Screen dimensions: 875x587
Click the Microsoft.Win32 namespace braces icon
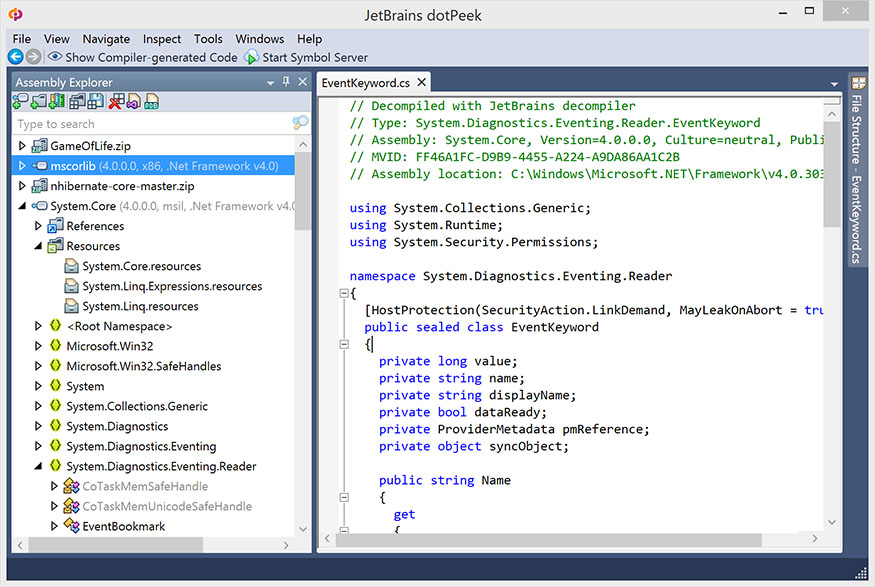(55, 345)
